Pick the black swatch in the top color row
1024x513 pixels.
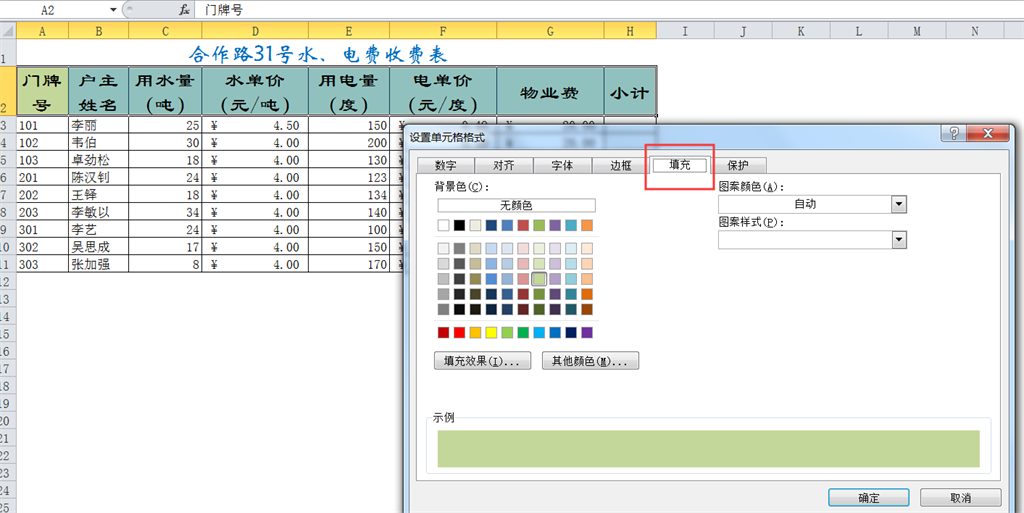(x=459, y=225)
